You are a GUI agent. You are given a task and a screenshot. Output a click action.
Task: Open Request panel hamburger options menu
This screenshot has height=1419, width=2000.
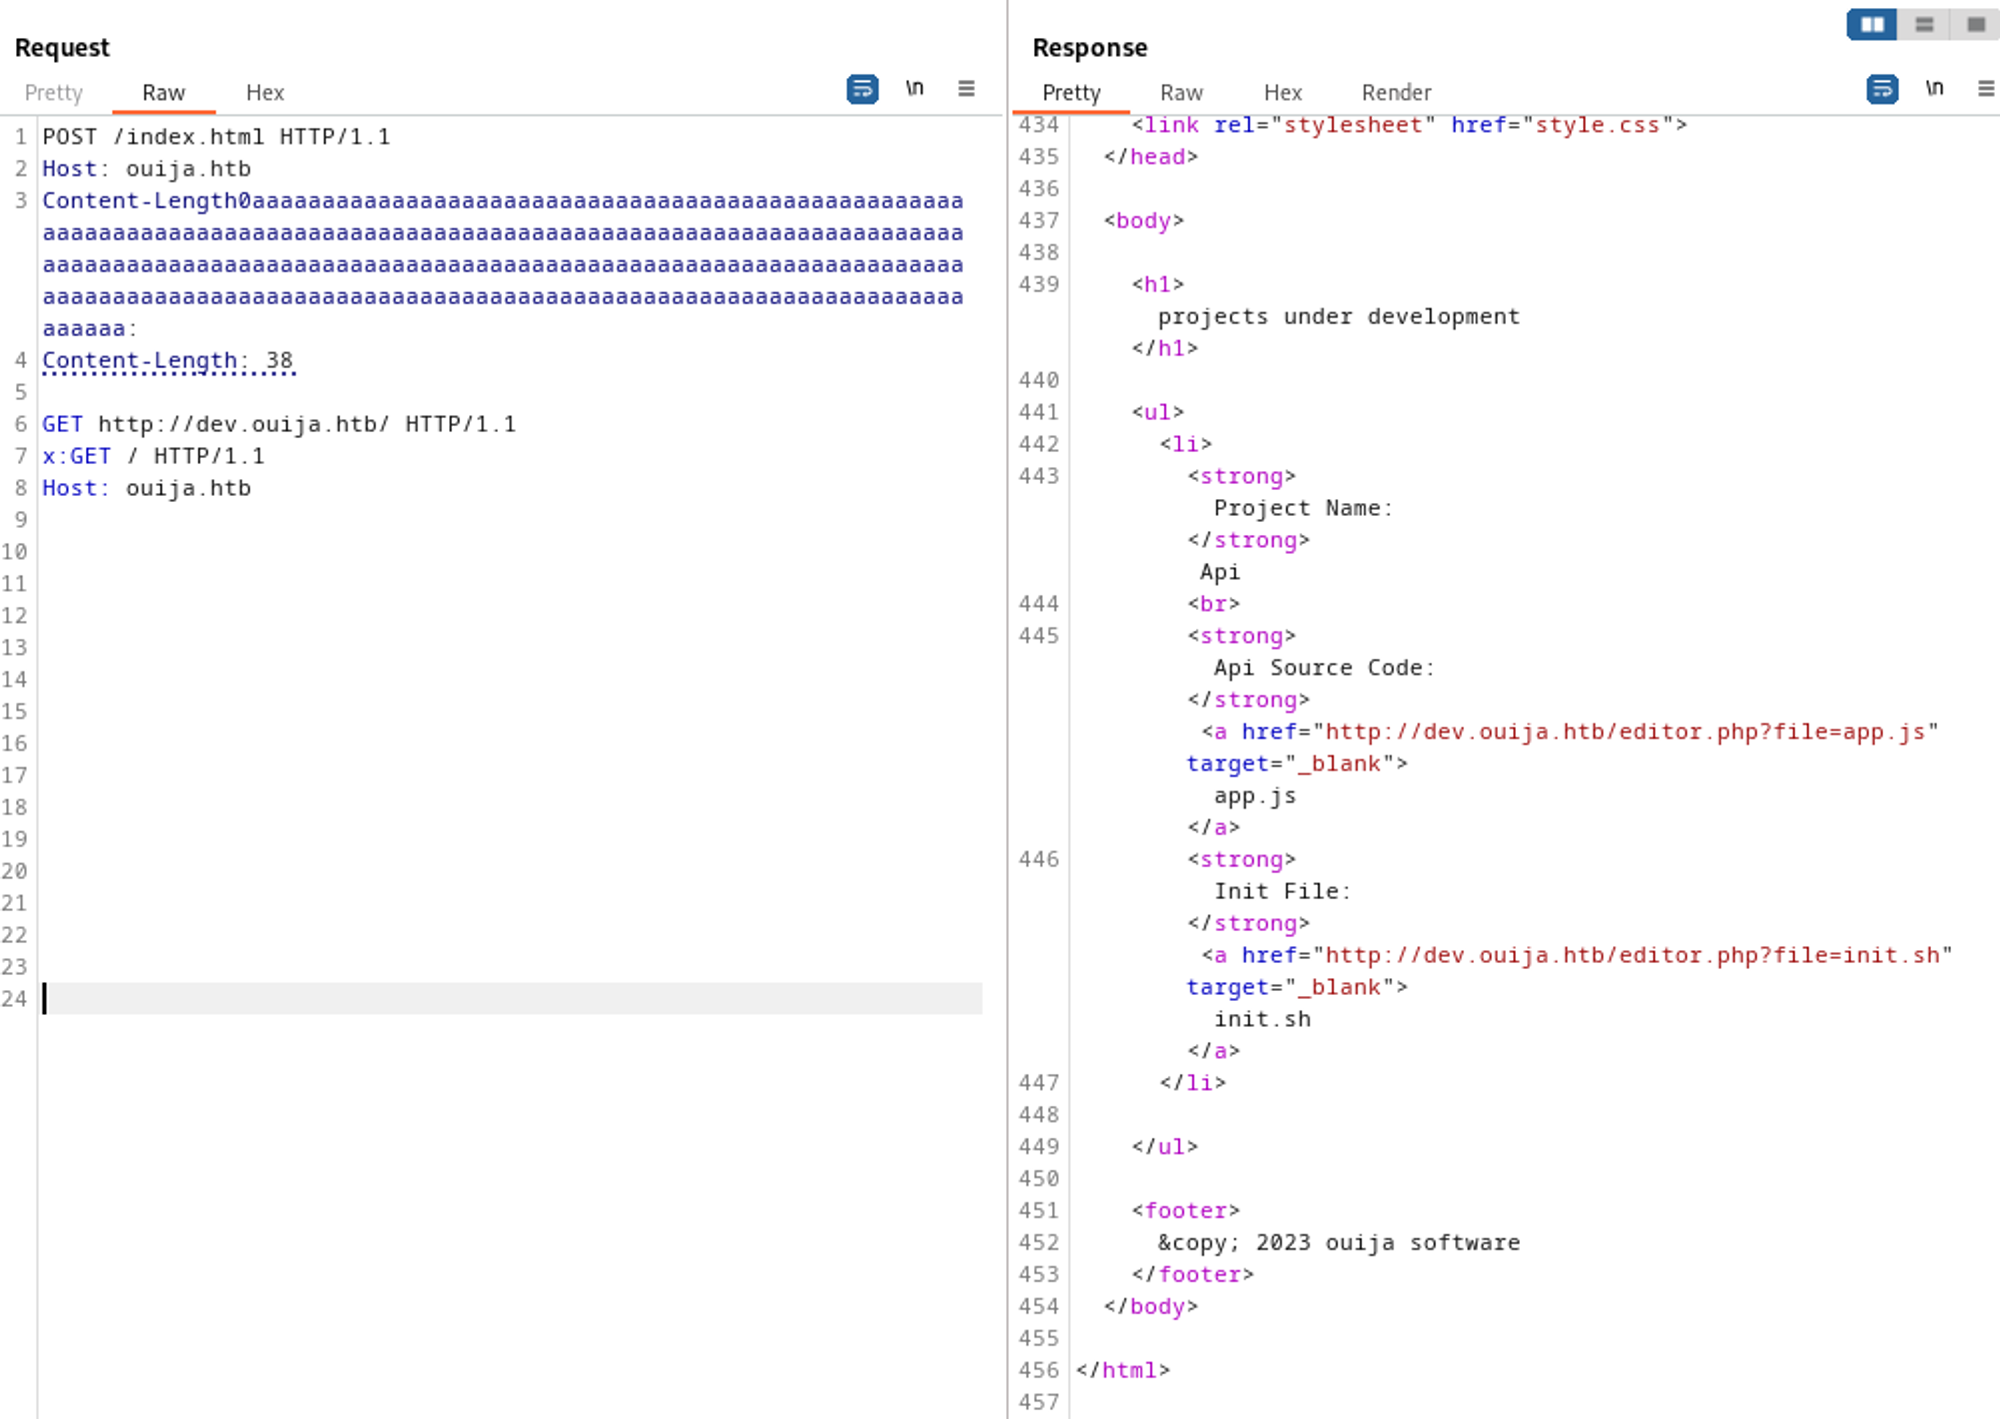click(x=966, y=89)
